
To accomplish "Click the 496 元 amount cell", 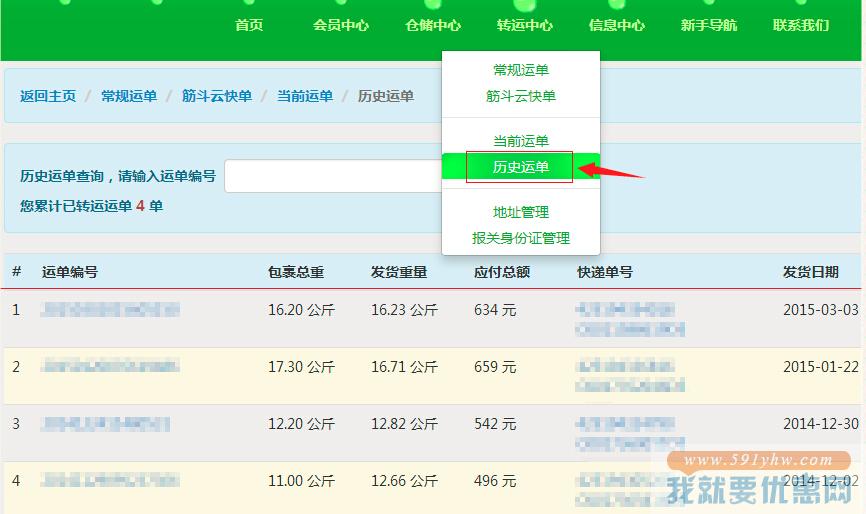I will pyautogui.click(x=495, y=481).
